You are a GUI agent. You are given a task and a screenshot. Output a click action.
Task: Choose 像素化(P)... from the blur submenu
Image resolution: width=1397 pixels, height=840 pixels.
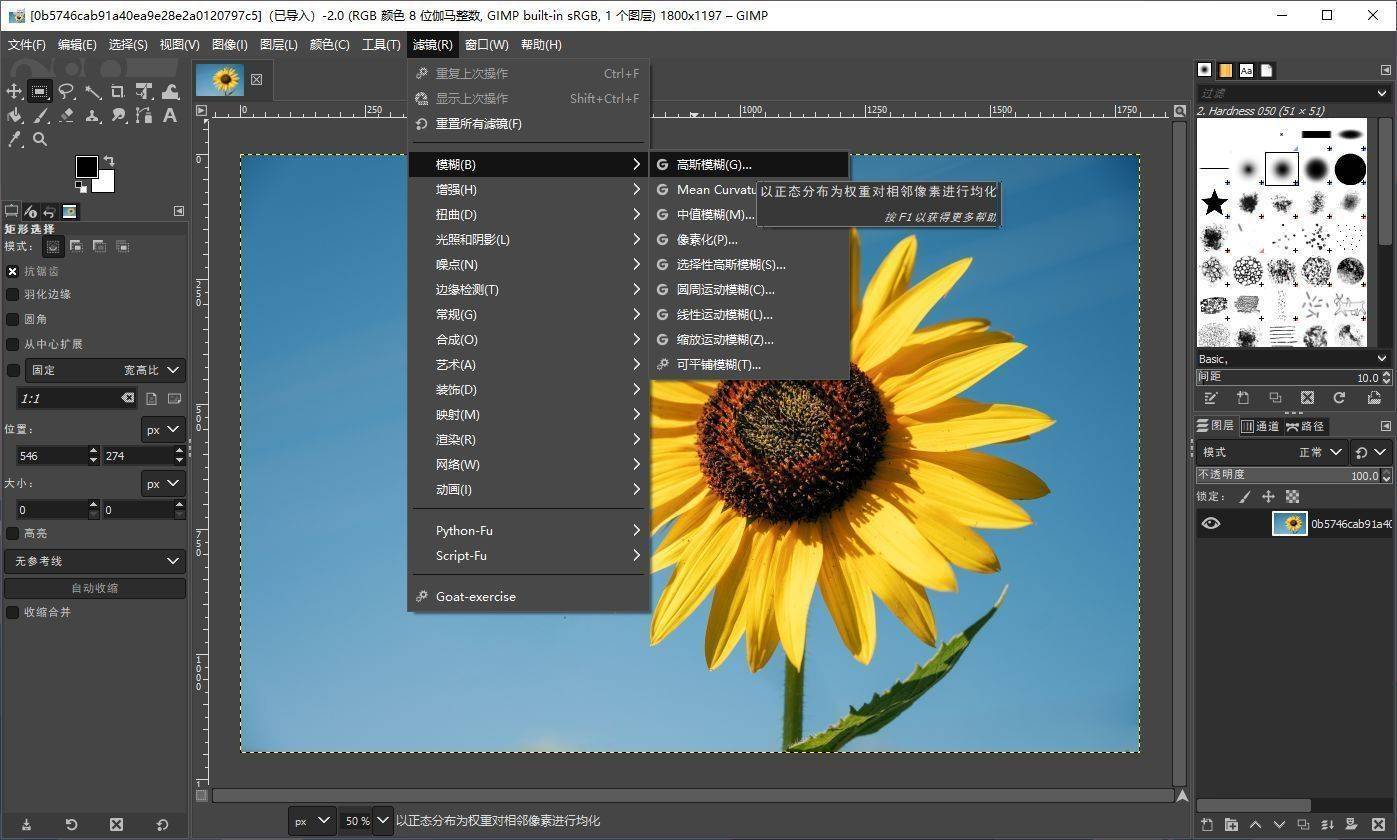749,239
